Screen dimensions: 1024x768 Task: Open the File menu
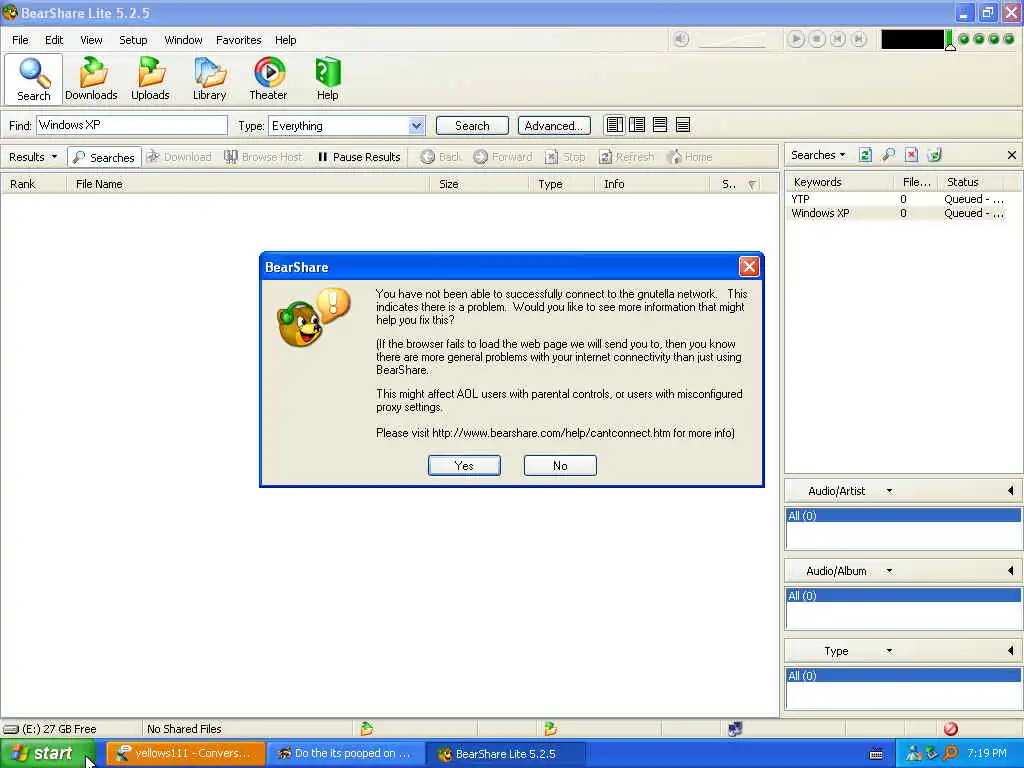(x=20, y=40)
